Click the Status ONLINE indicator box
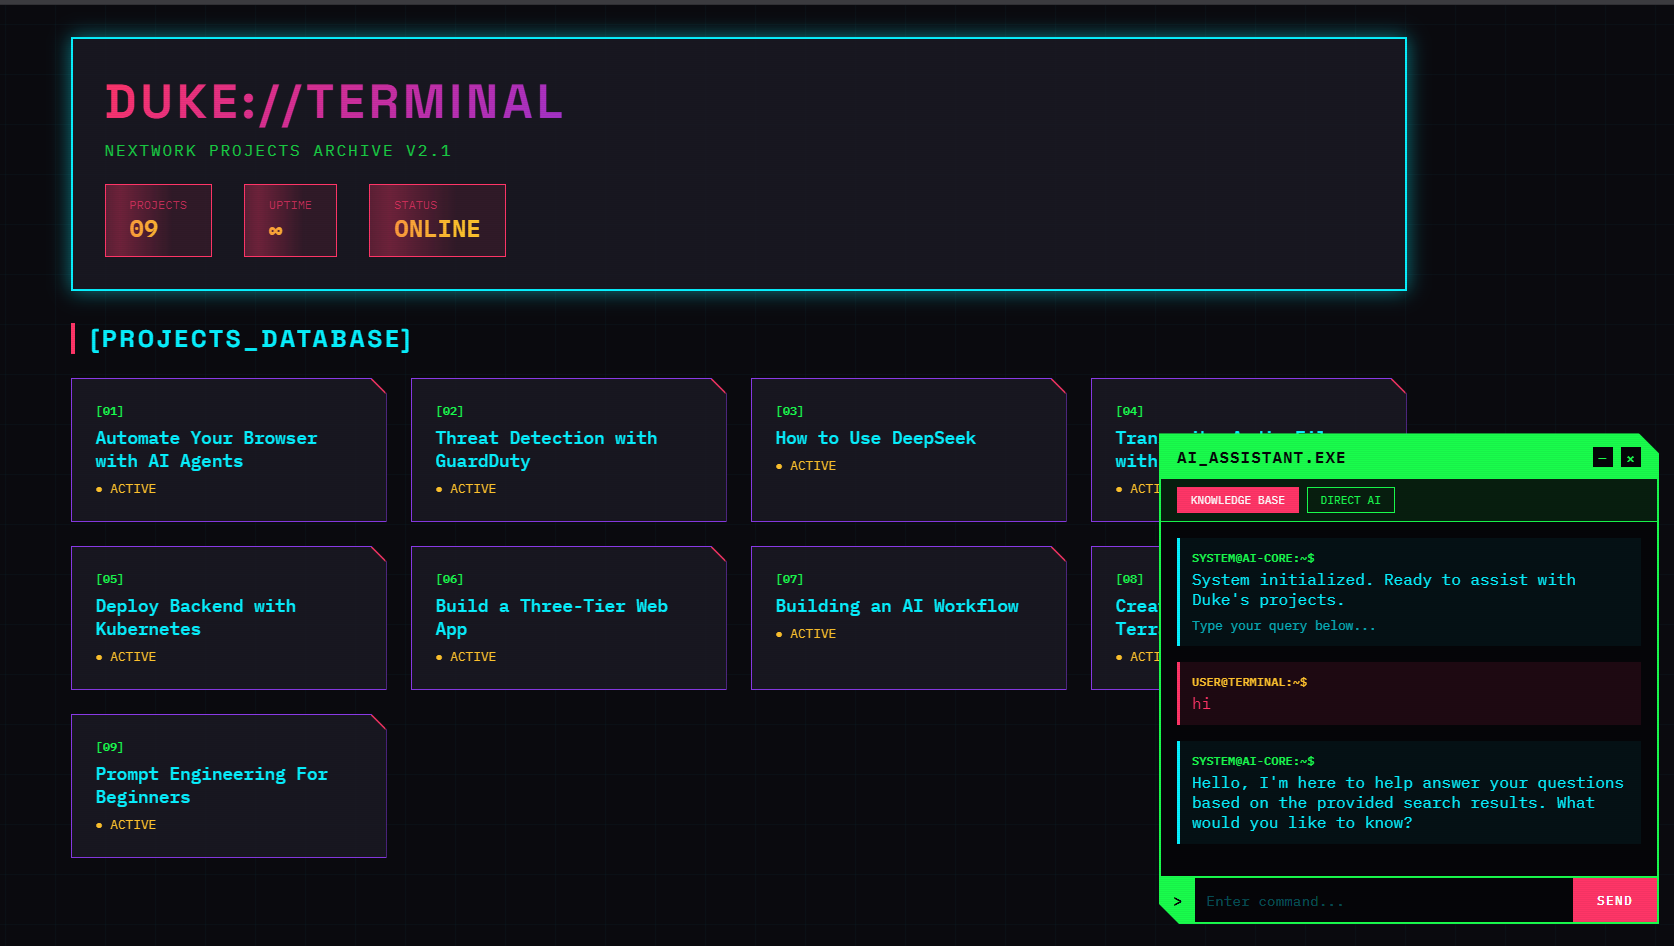Image resolution: width=1674 pixels, height=946 pixels. point(437,220)
